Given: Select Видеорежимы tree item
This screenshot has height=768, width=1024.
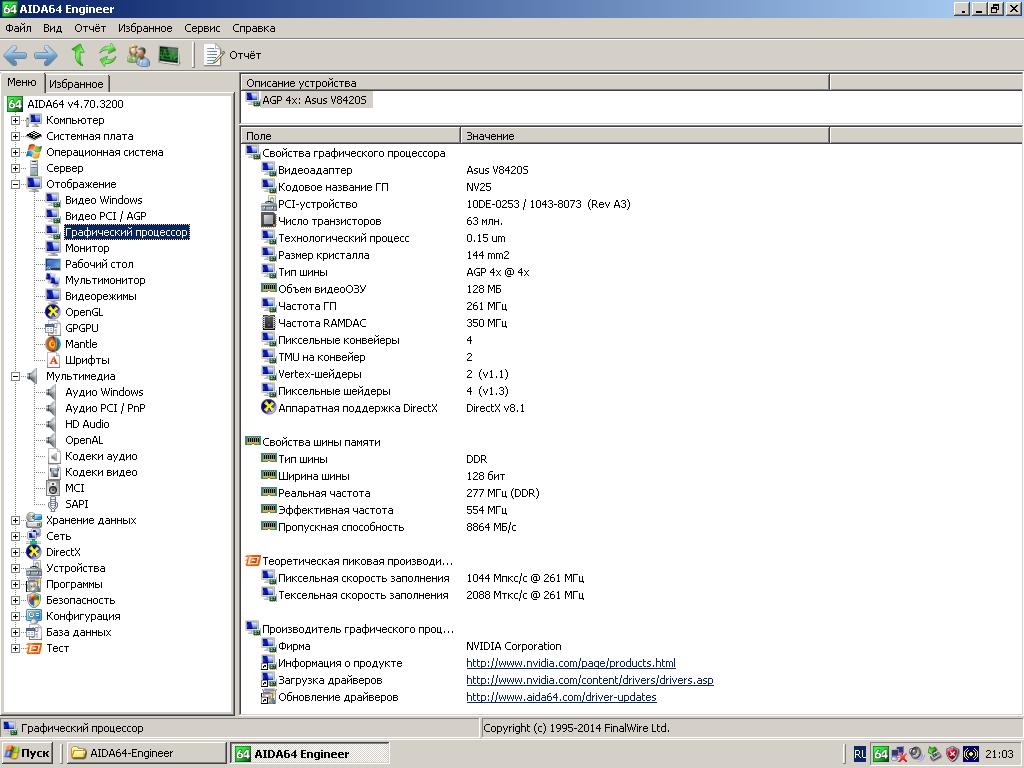Looking at the screenshot, I should [x=101, y=296].
